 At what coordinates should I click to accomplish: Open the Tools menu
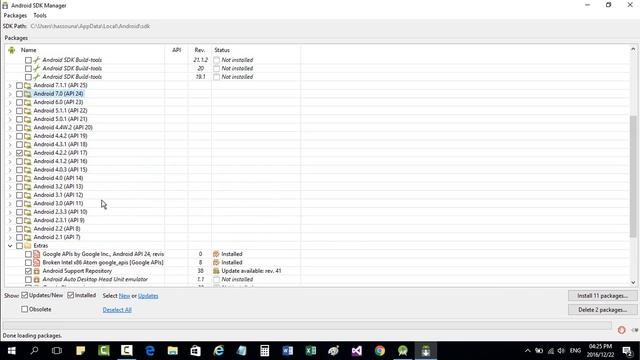click(x=40, y=16)
